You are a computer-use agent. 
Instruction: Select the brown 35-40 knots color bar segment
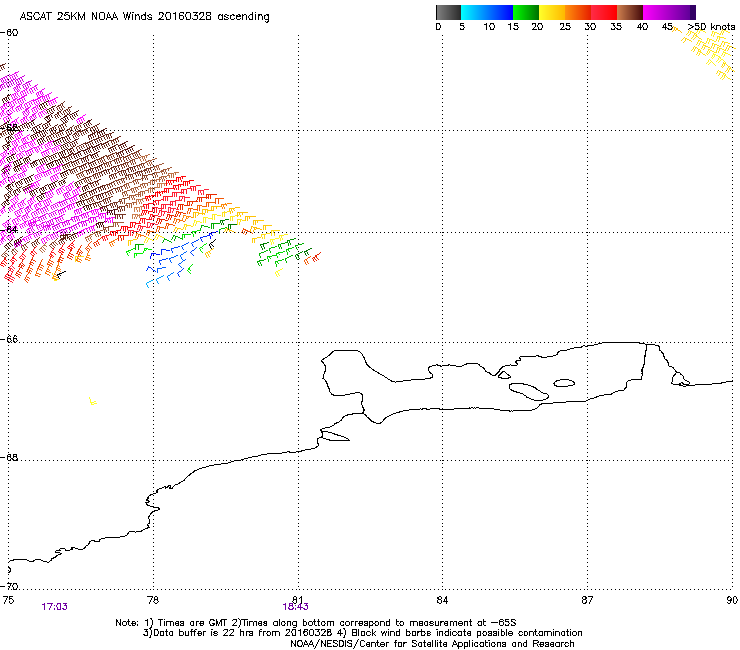click(630, 12)
